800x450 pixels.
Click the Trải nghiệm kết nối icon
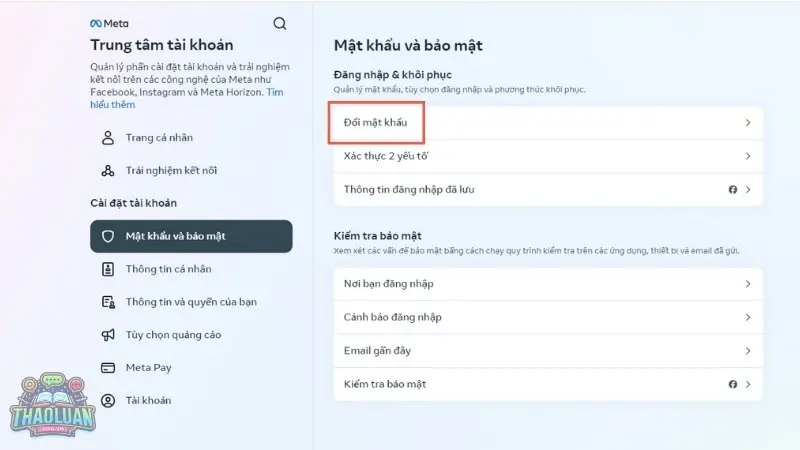point(108,171)
